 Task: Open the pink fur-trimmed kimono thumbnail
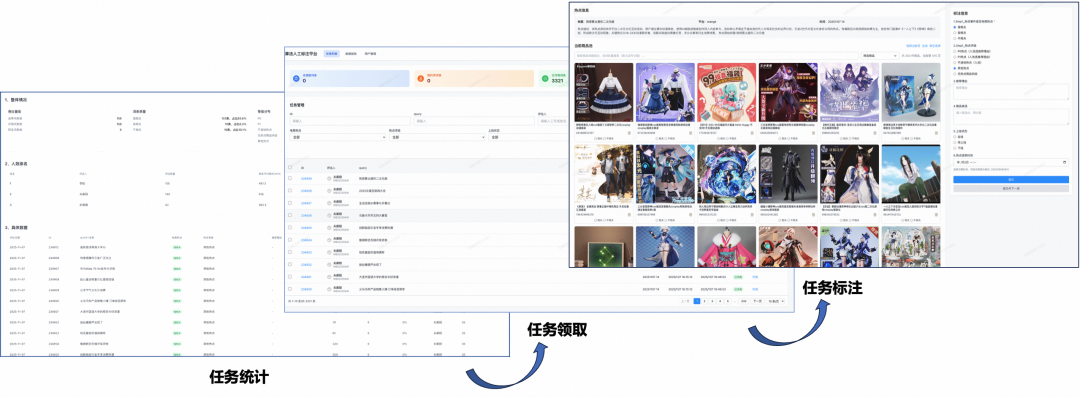pos(727,246)
